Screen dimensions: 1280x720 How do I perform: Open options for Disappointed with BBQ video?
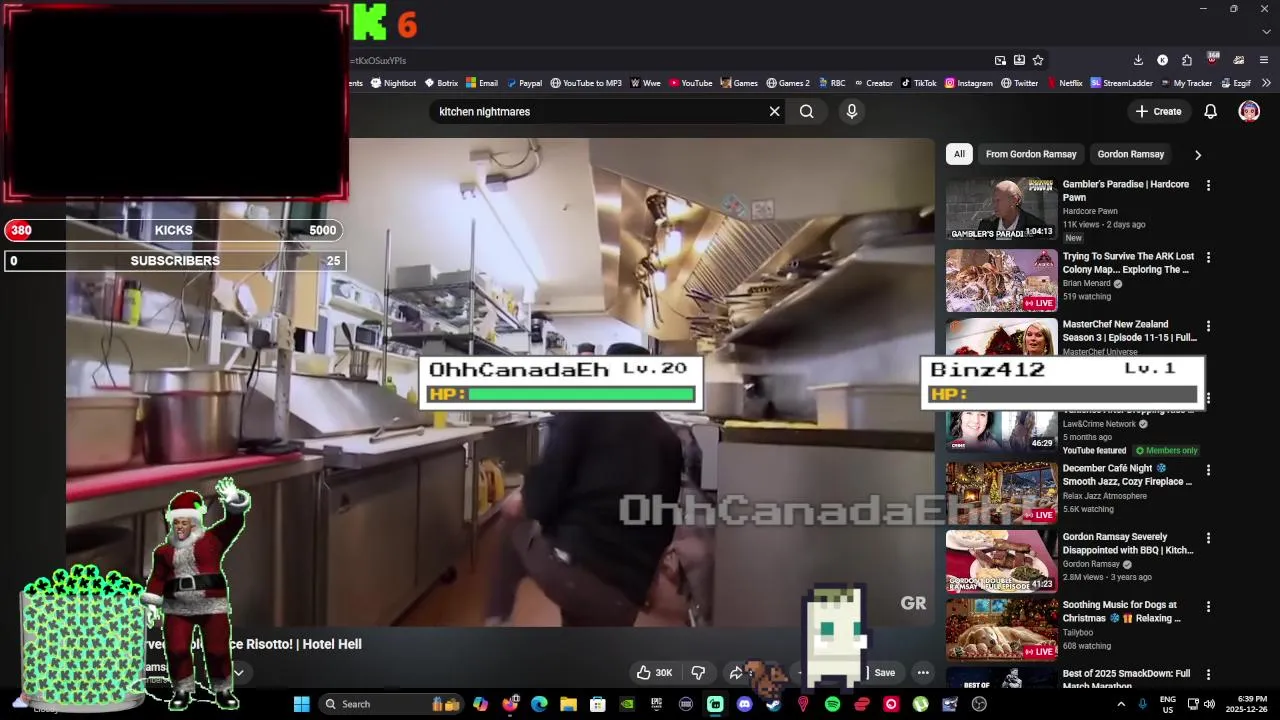[x=1208, y=538]
